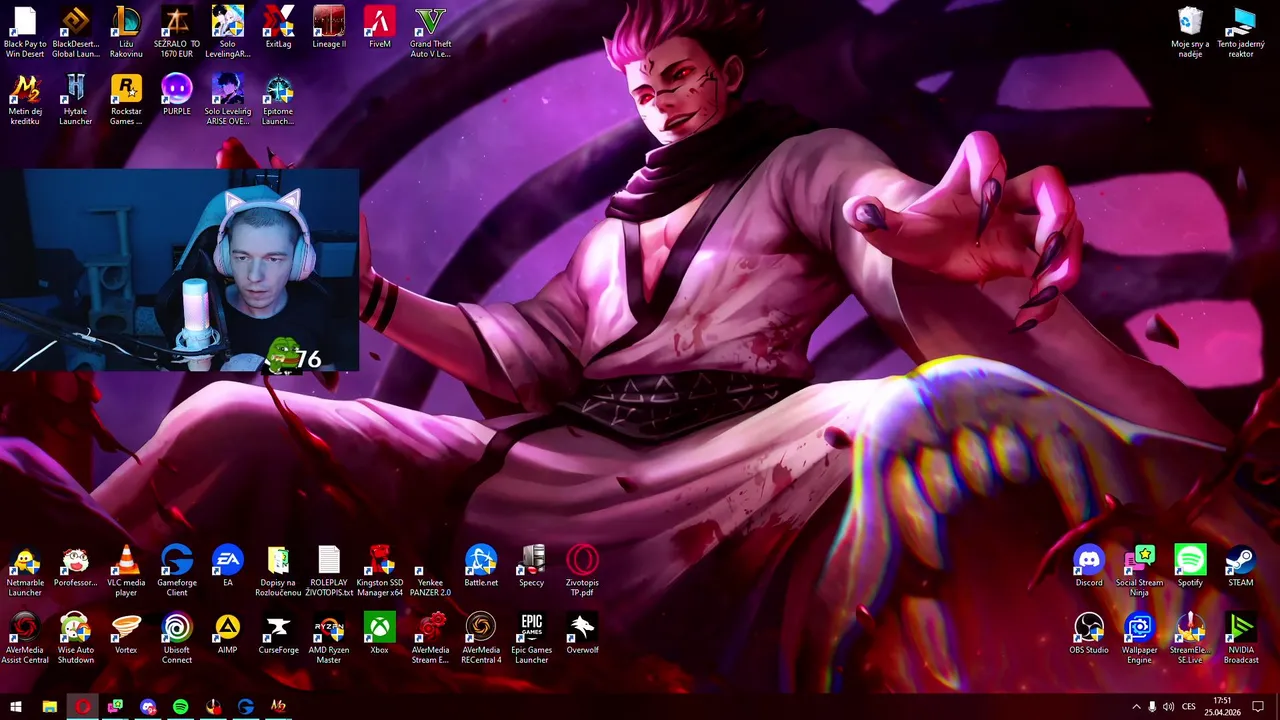1280x720 pixels.
Task: Open the clock showing 17:51
Action: click(x=1222, y=706)
